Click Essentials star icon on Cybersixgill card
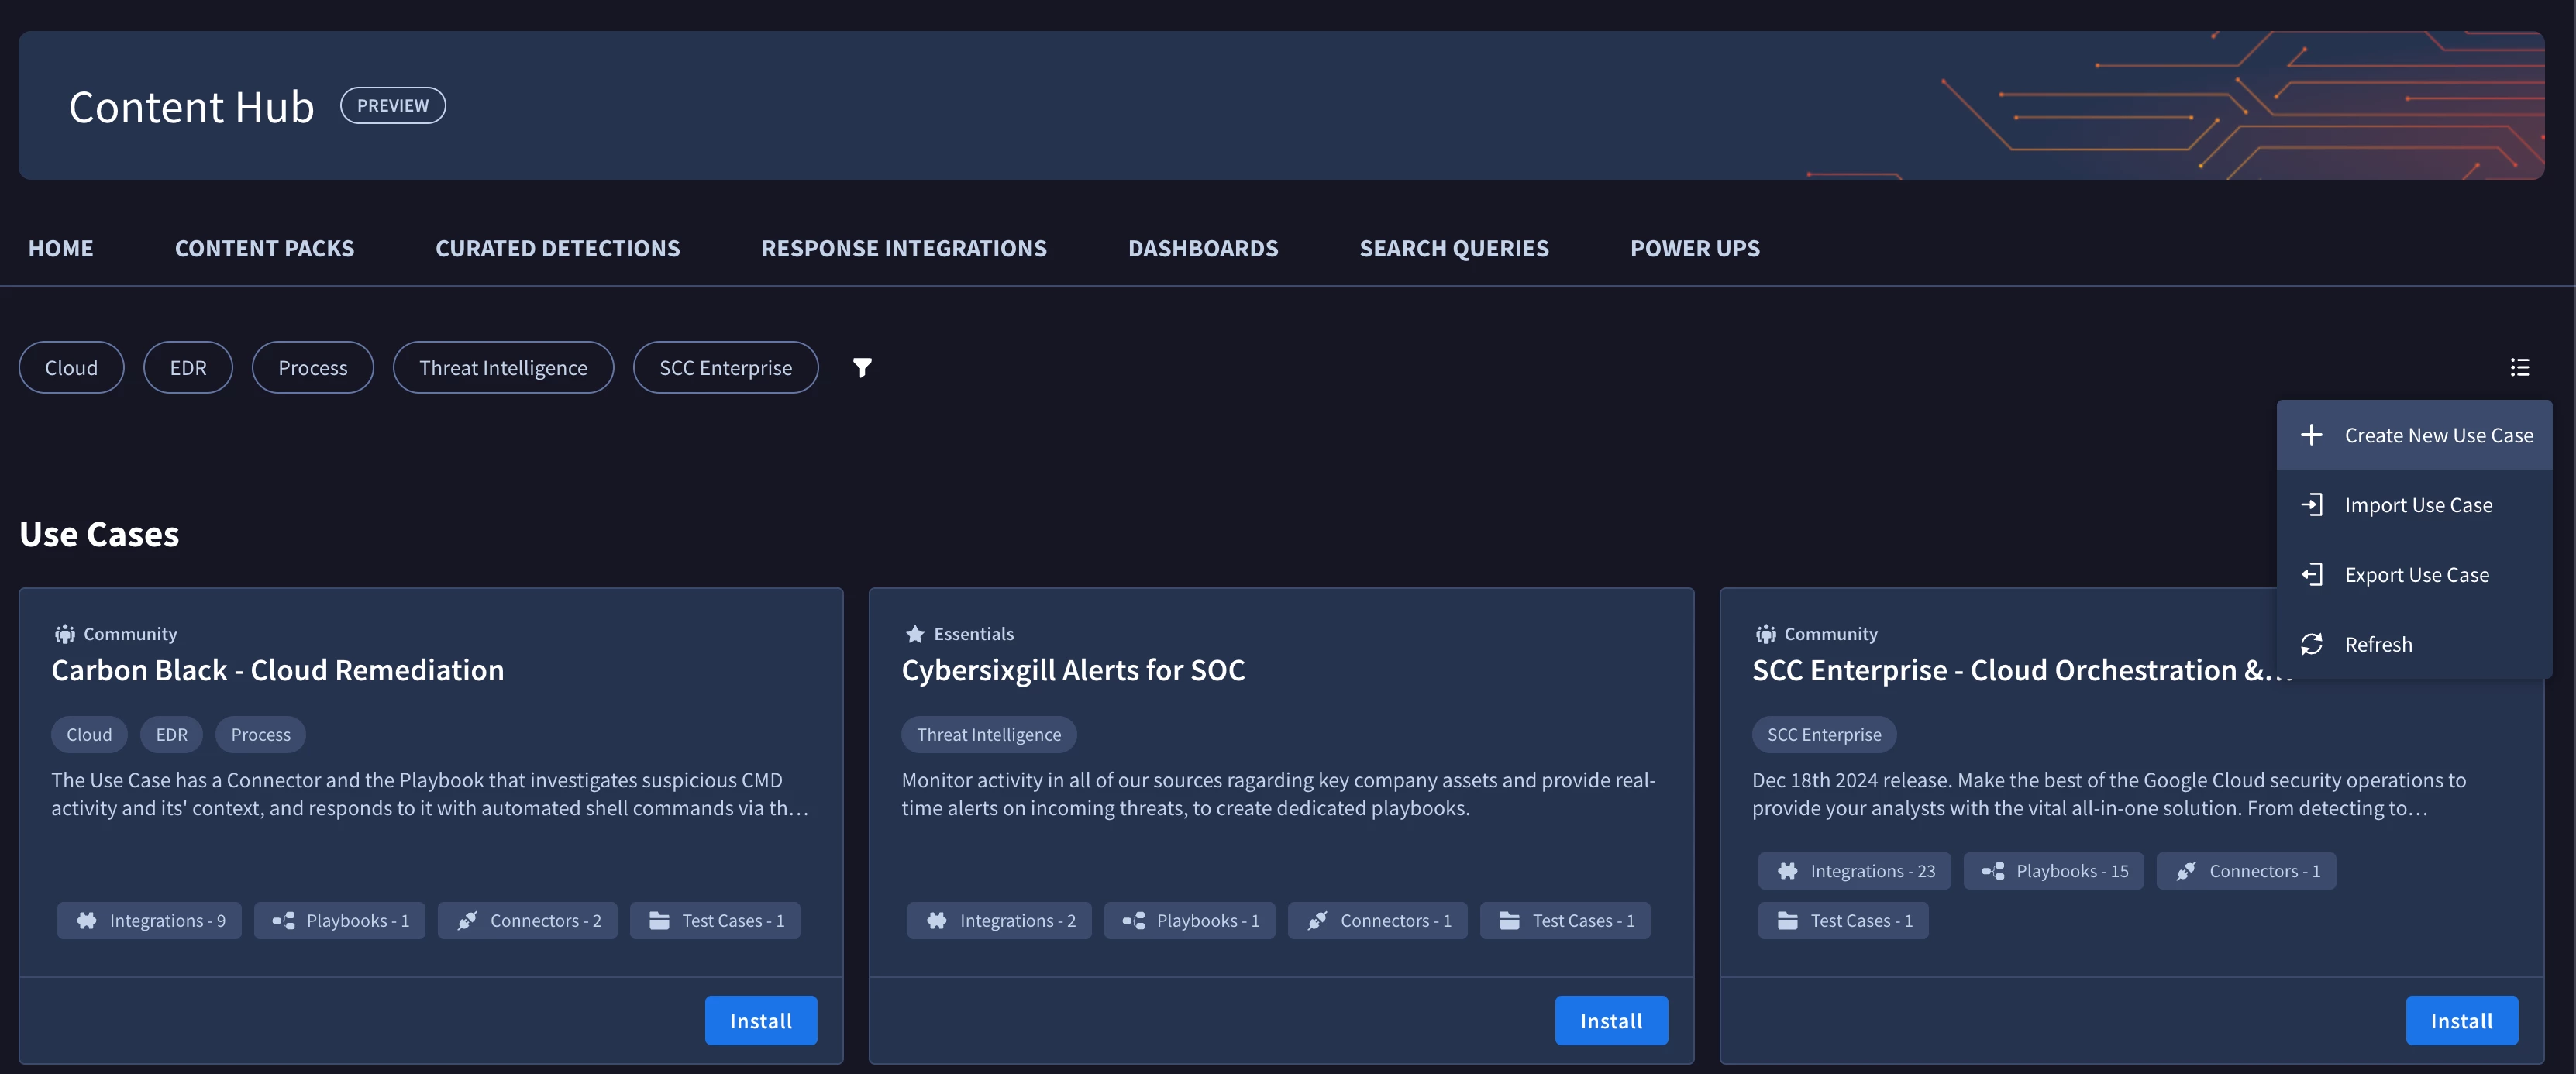2576x1074 pixels. point(914,634)
